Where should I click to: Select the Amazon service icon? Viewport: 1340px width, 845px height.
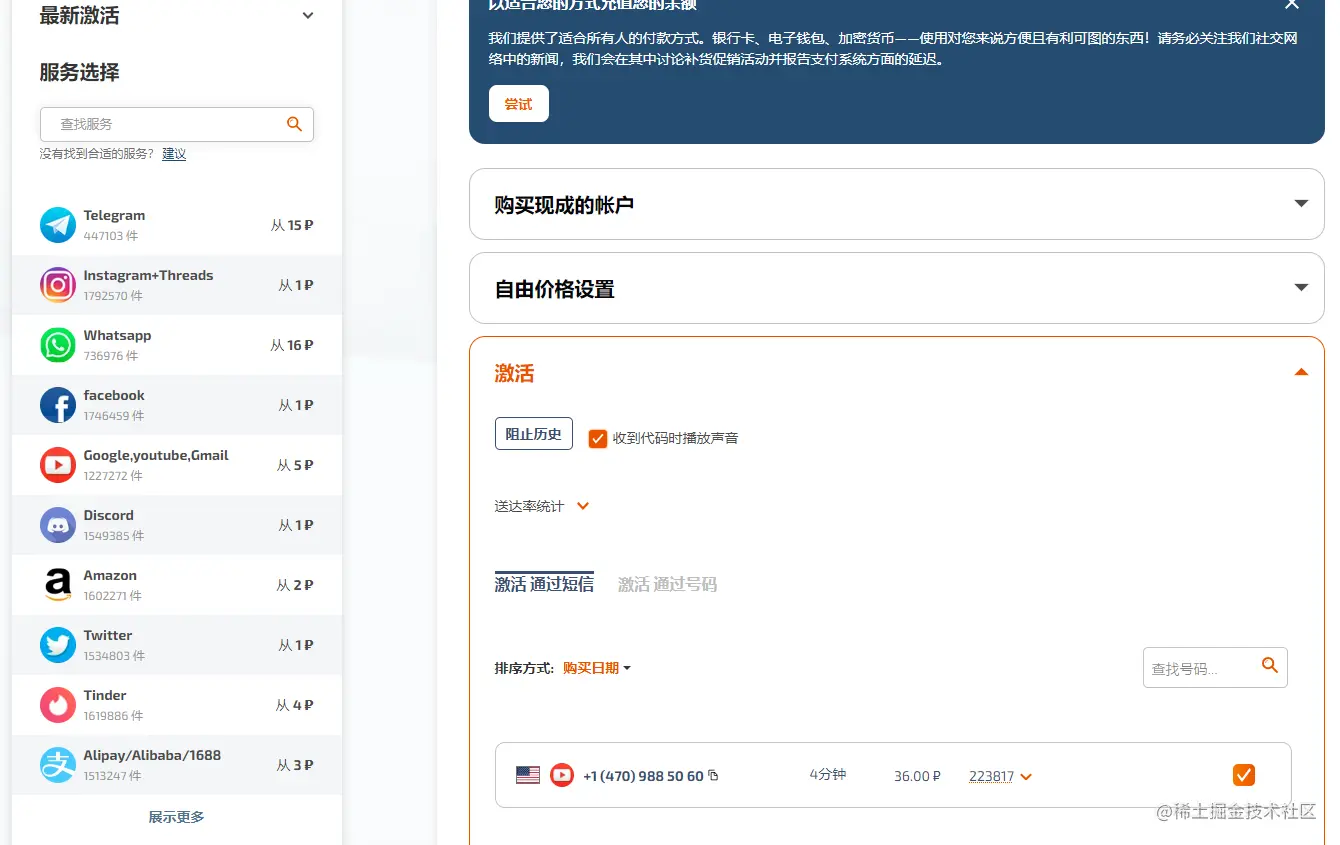tap(57, 585)
